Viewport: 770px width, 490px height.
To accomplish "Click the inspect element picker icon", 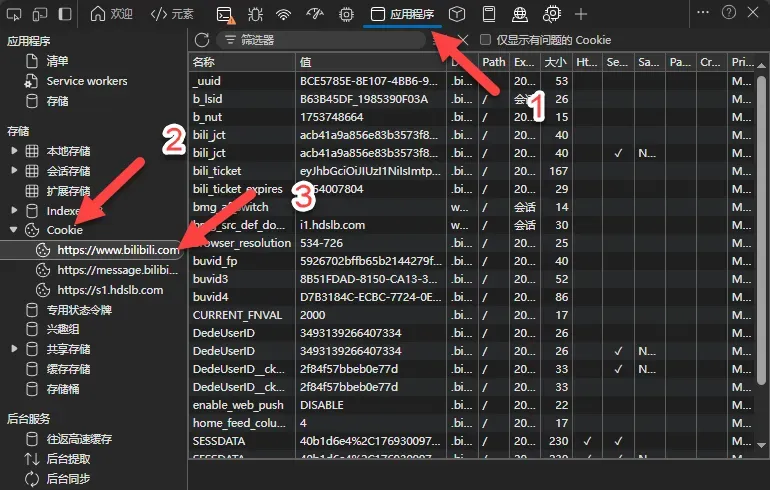I will coord(14,14).
